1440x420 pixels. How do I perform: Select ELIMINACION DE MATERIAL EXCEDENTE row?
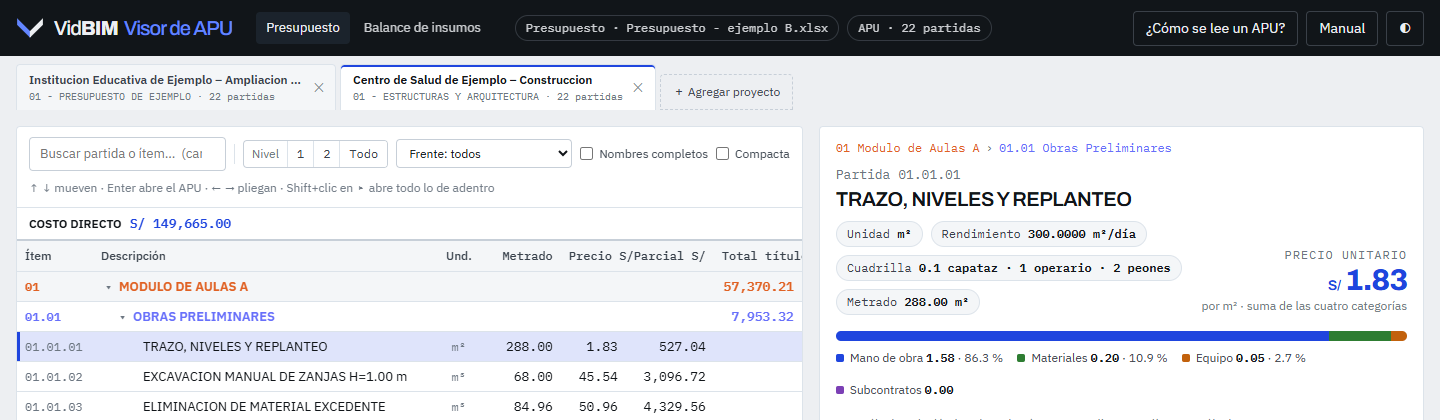pos(410,407)
